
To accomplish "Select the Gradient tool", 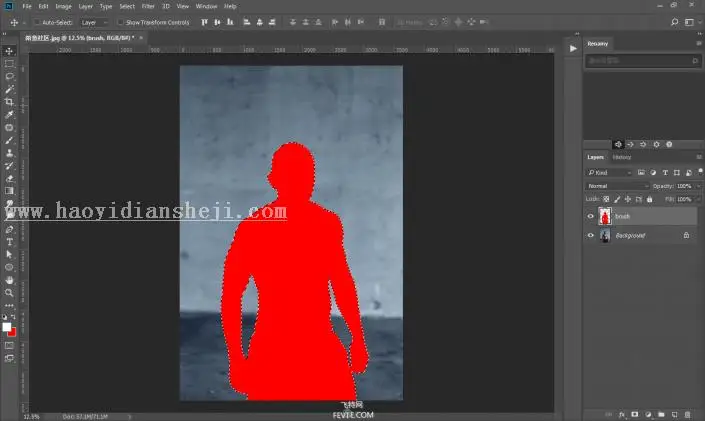I will [x=9, y=191].
